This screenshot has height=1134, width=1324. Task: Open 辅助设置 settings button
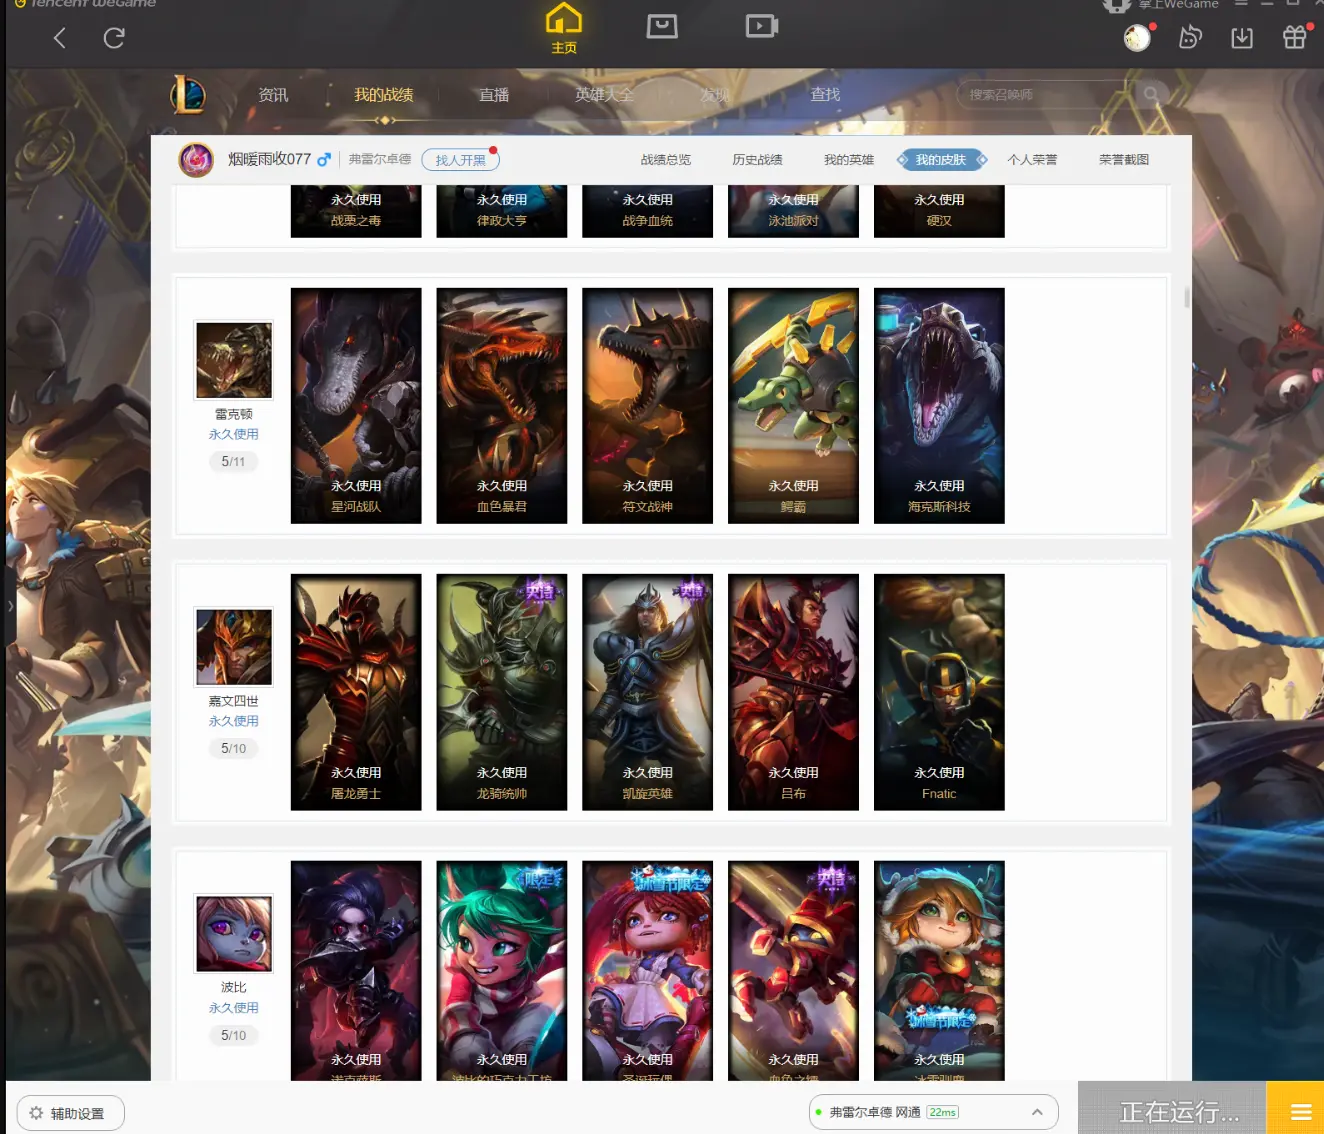tap(71, 1113)
